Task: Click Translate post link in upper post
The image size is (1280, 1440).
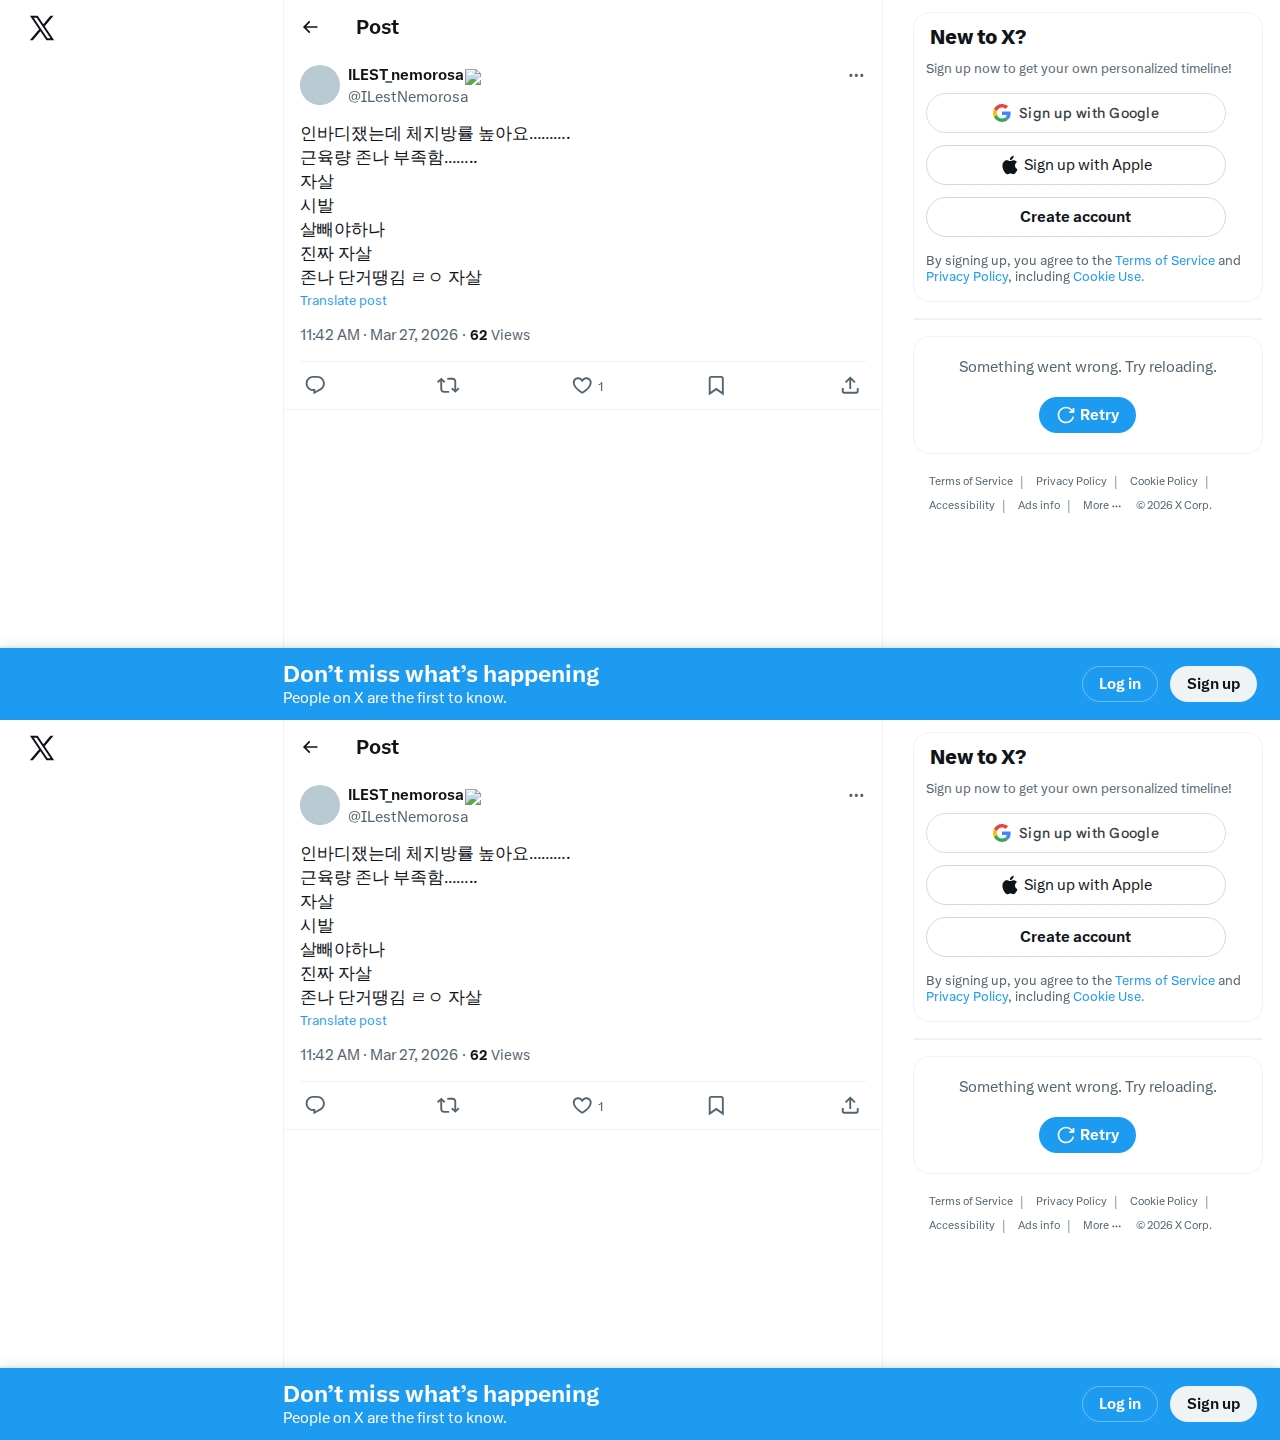Action: tap(343, 300)
